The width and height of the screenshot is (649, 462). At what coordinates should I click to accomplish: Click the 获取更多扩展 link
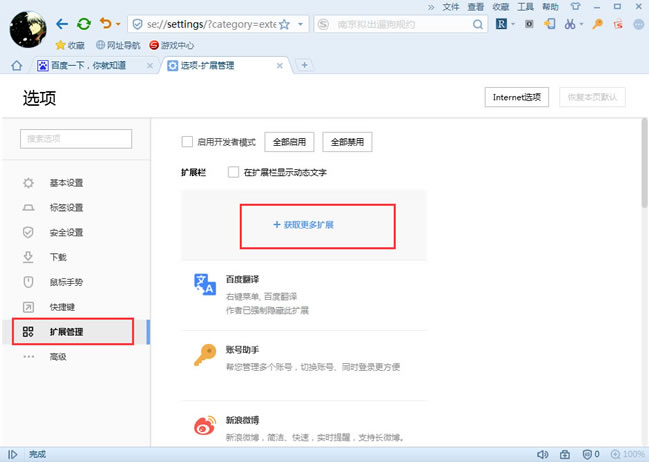[303, 225]
